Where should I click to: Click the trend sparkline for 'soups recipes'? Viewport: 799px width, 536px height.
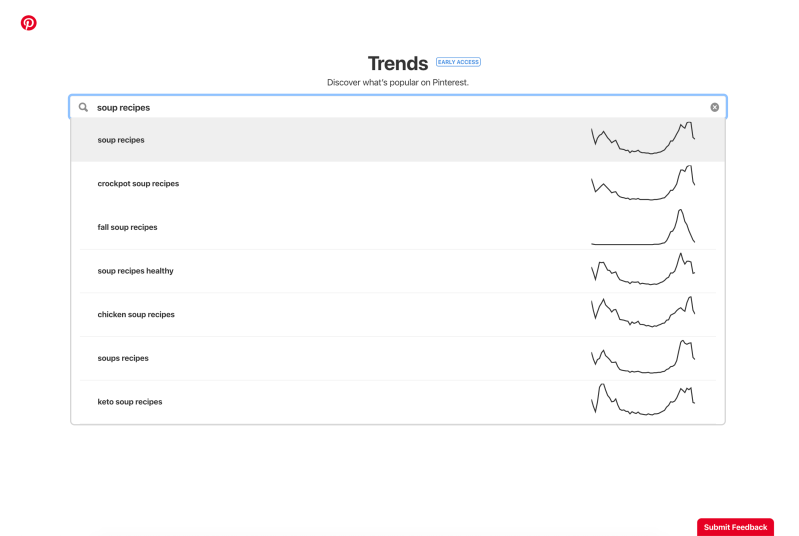643,357
